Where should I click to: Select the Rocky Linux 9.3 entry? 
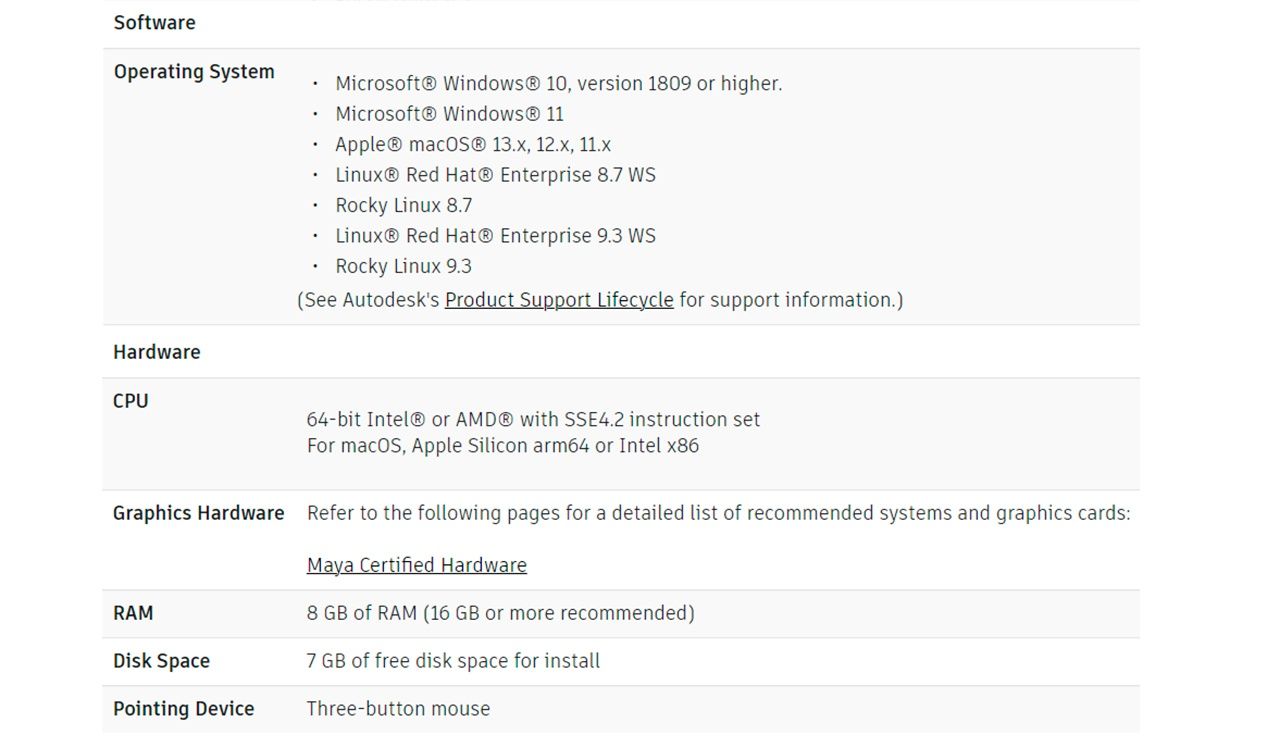point(403,267)
